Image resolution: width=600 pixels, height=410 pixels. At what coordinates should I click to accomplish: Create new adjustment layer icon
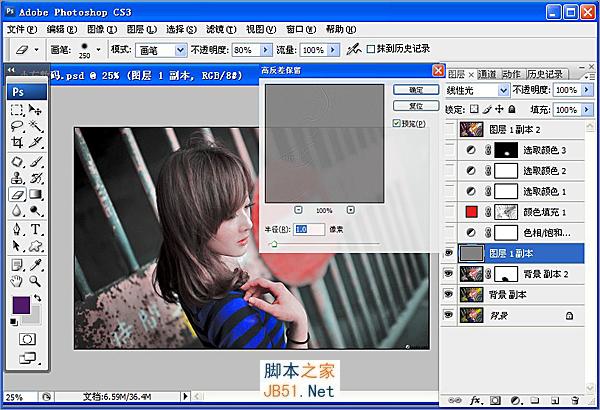516,400
